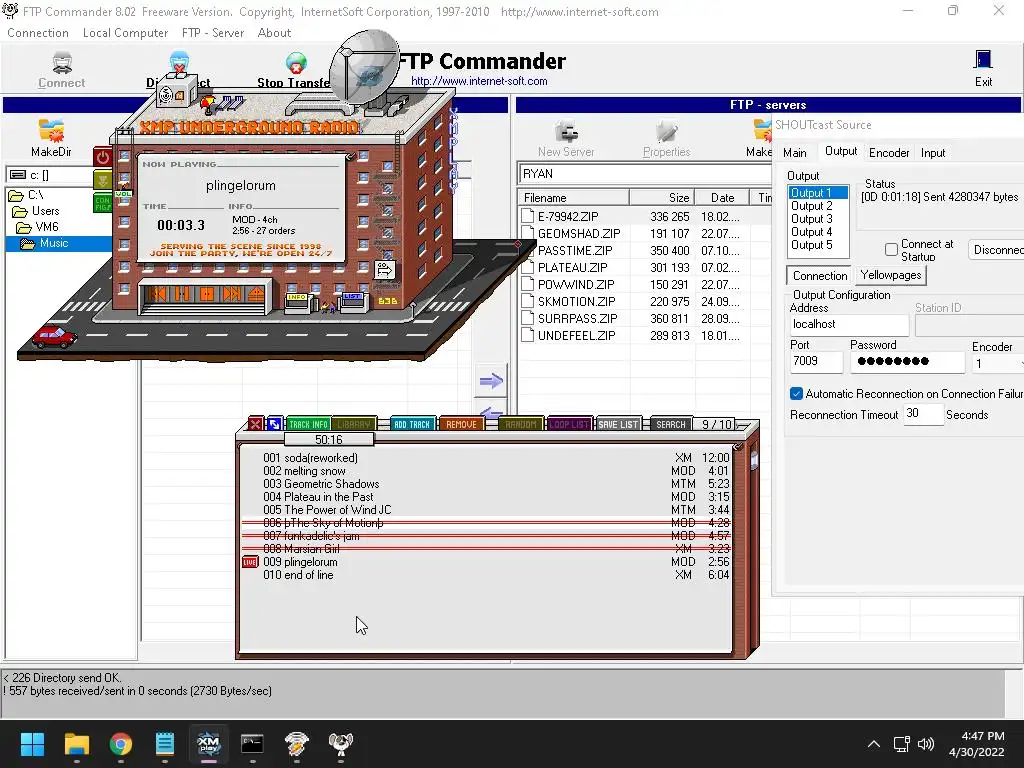The width and height of the screenshot is (1024, 768).
Task: Click the yellow INFO booth on XMPlay
Action: 298,303
